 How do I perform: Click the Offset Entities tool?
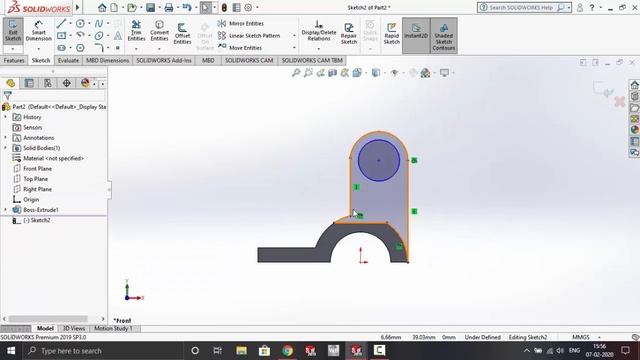pyautogui.click(x=182, y=33)
